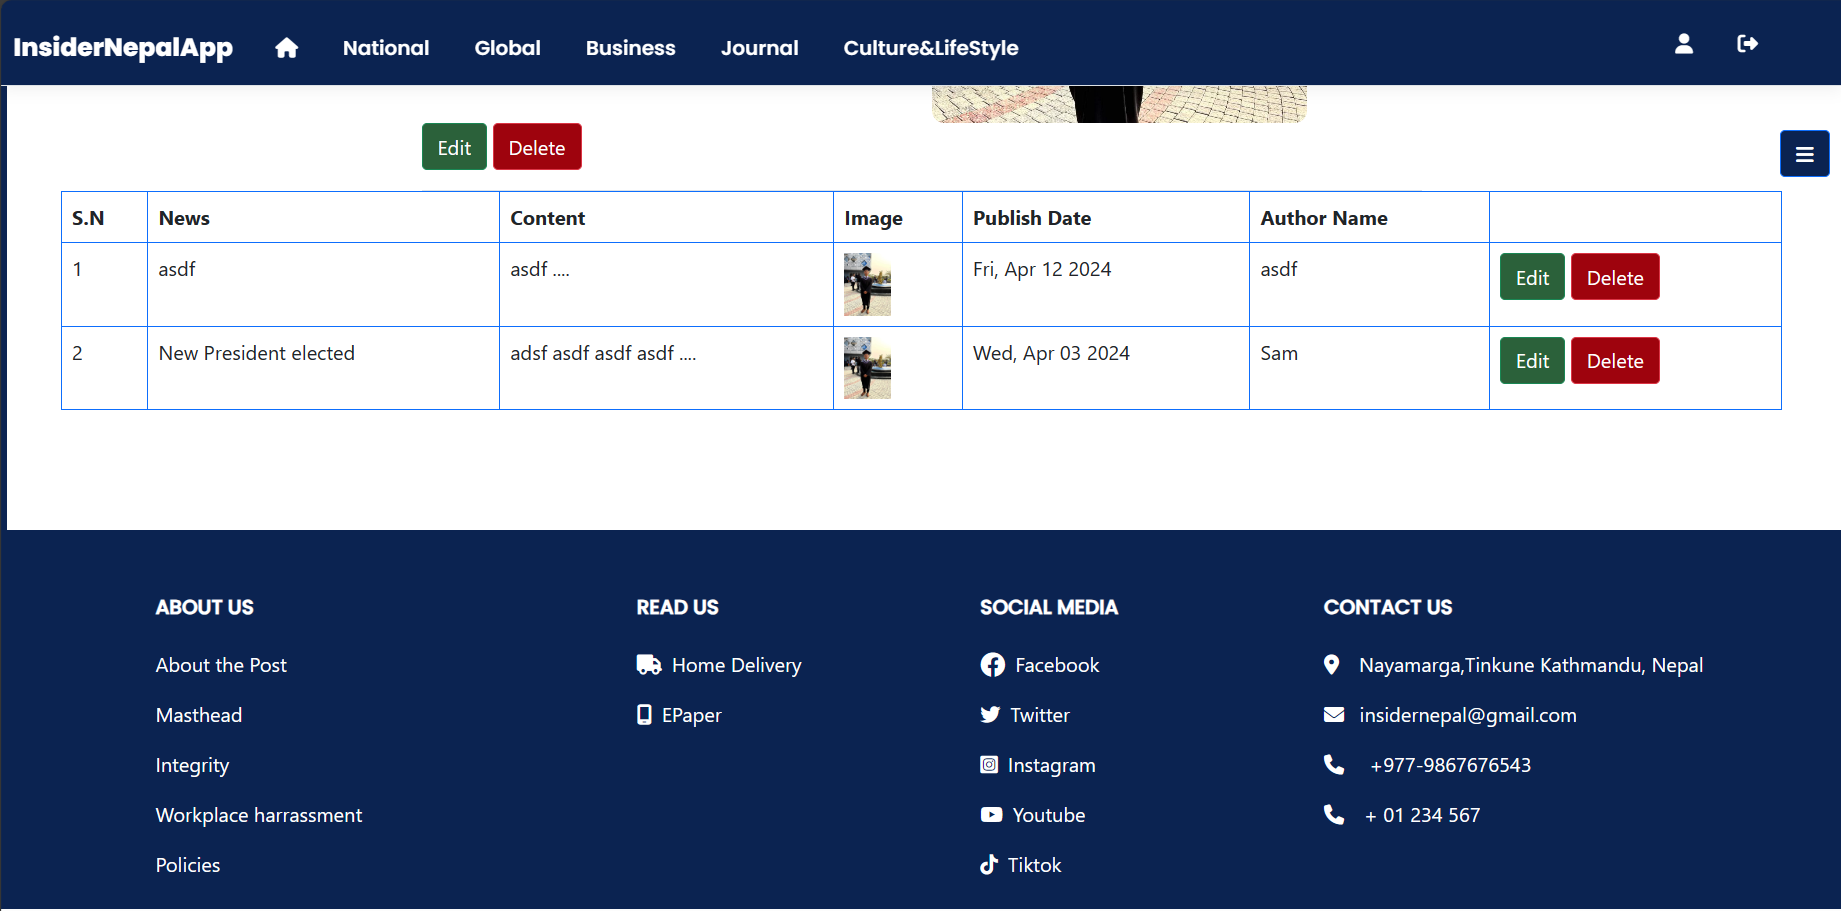The width and height of the screenshot is (1841, 911).
Task: Open the thumbnail image in row 1
Action: pyautogui.click(x=867, y=285)
